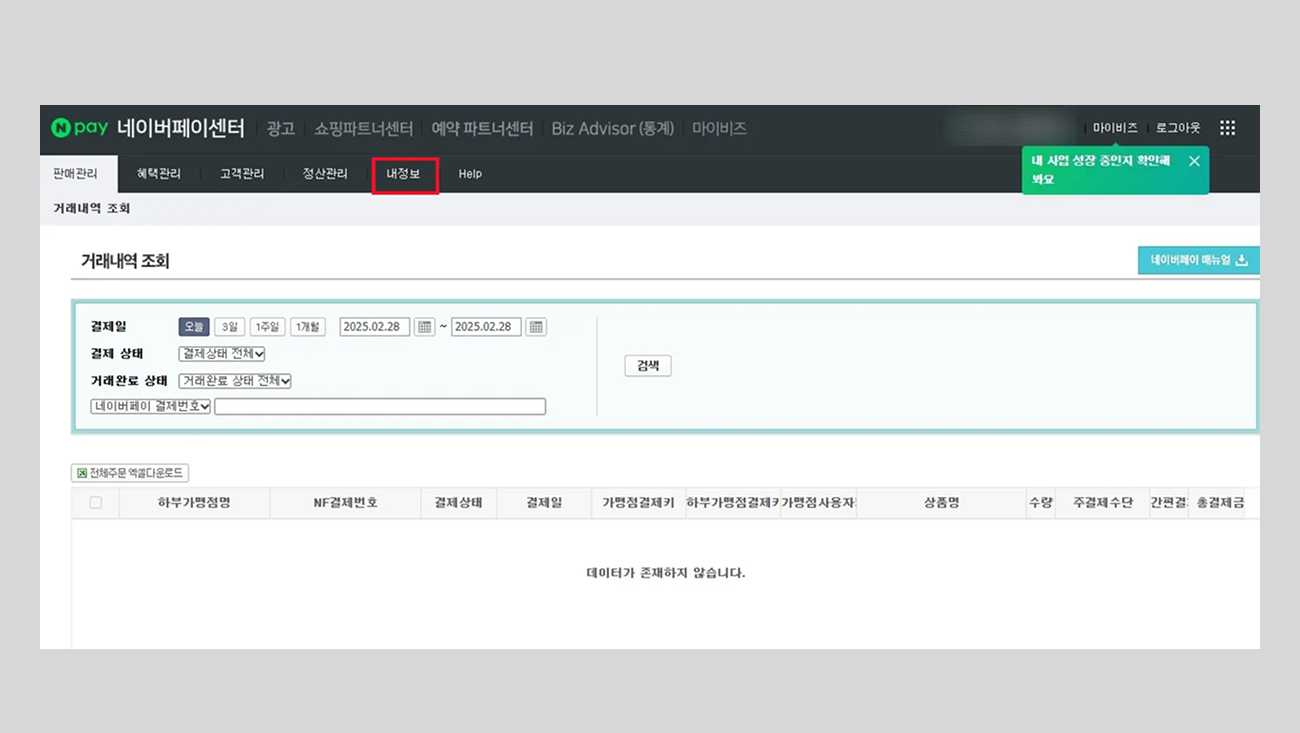Open the Help tab
This screenshot has height=733, width=1300.
point(470,174)
